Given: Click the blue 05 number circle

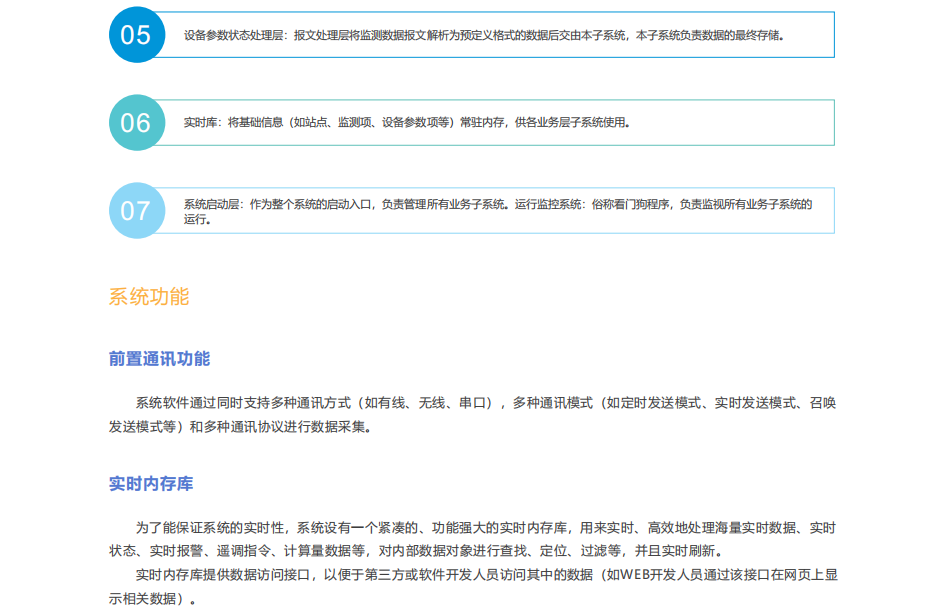Looking at the screenshot, I should pos(135,35).
